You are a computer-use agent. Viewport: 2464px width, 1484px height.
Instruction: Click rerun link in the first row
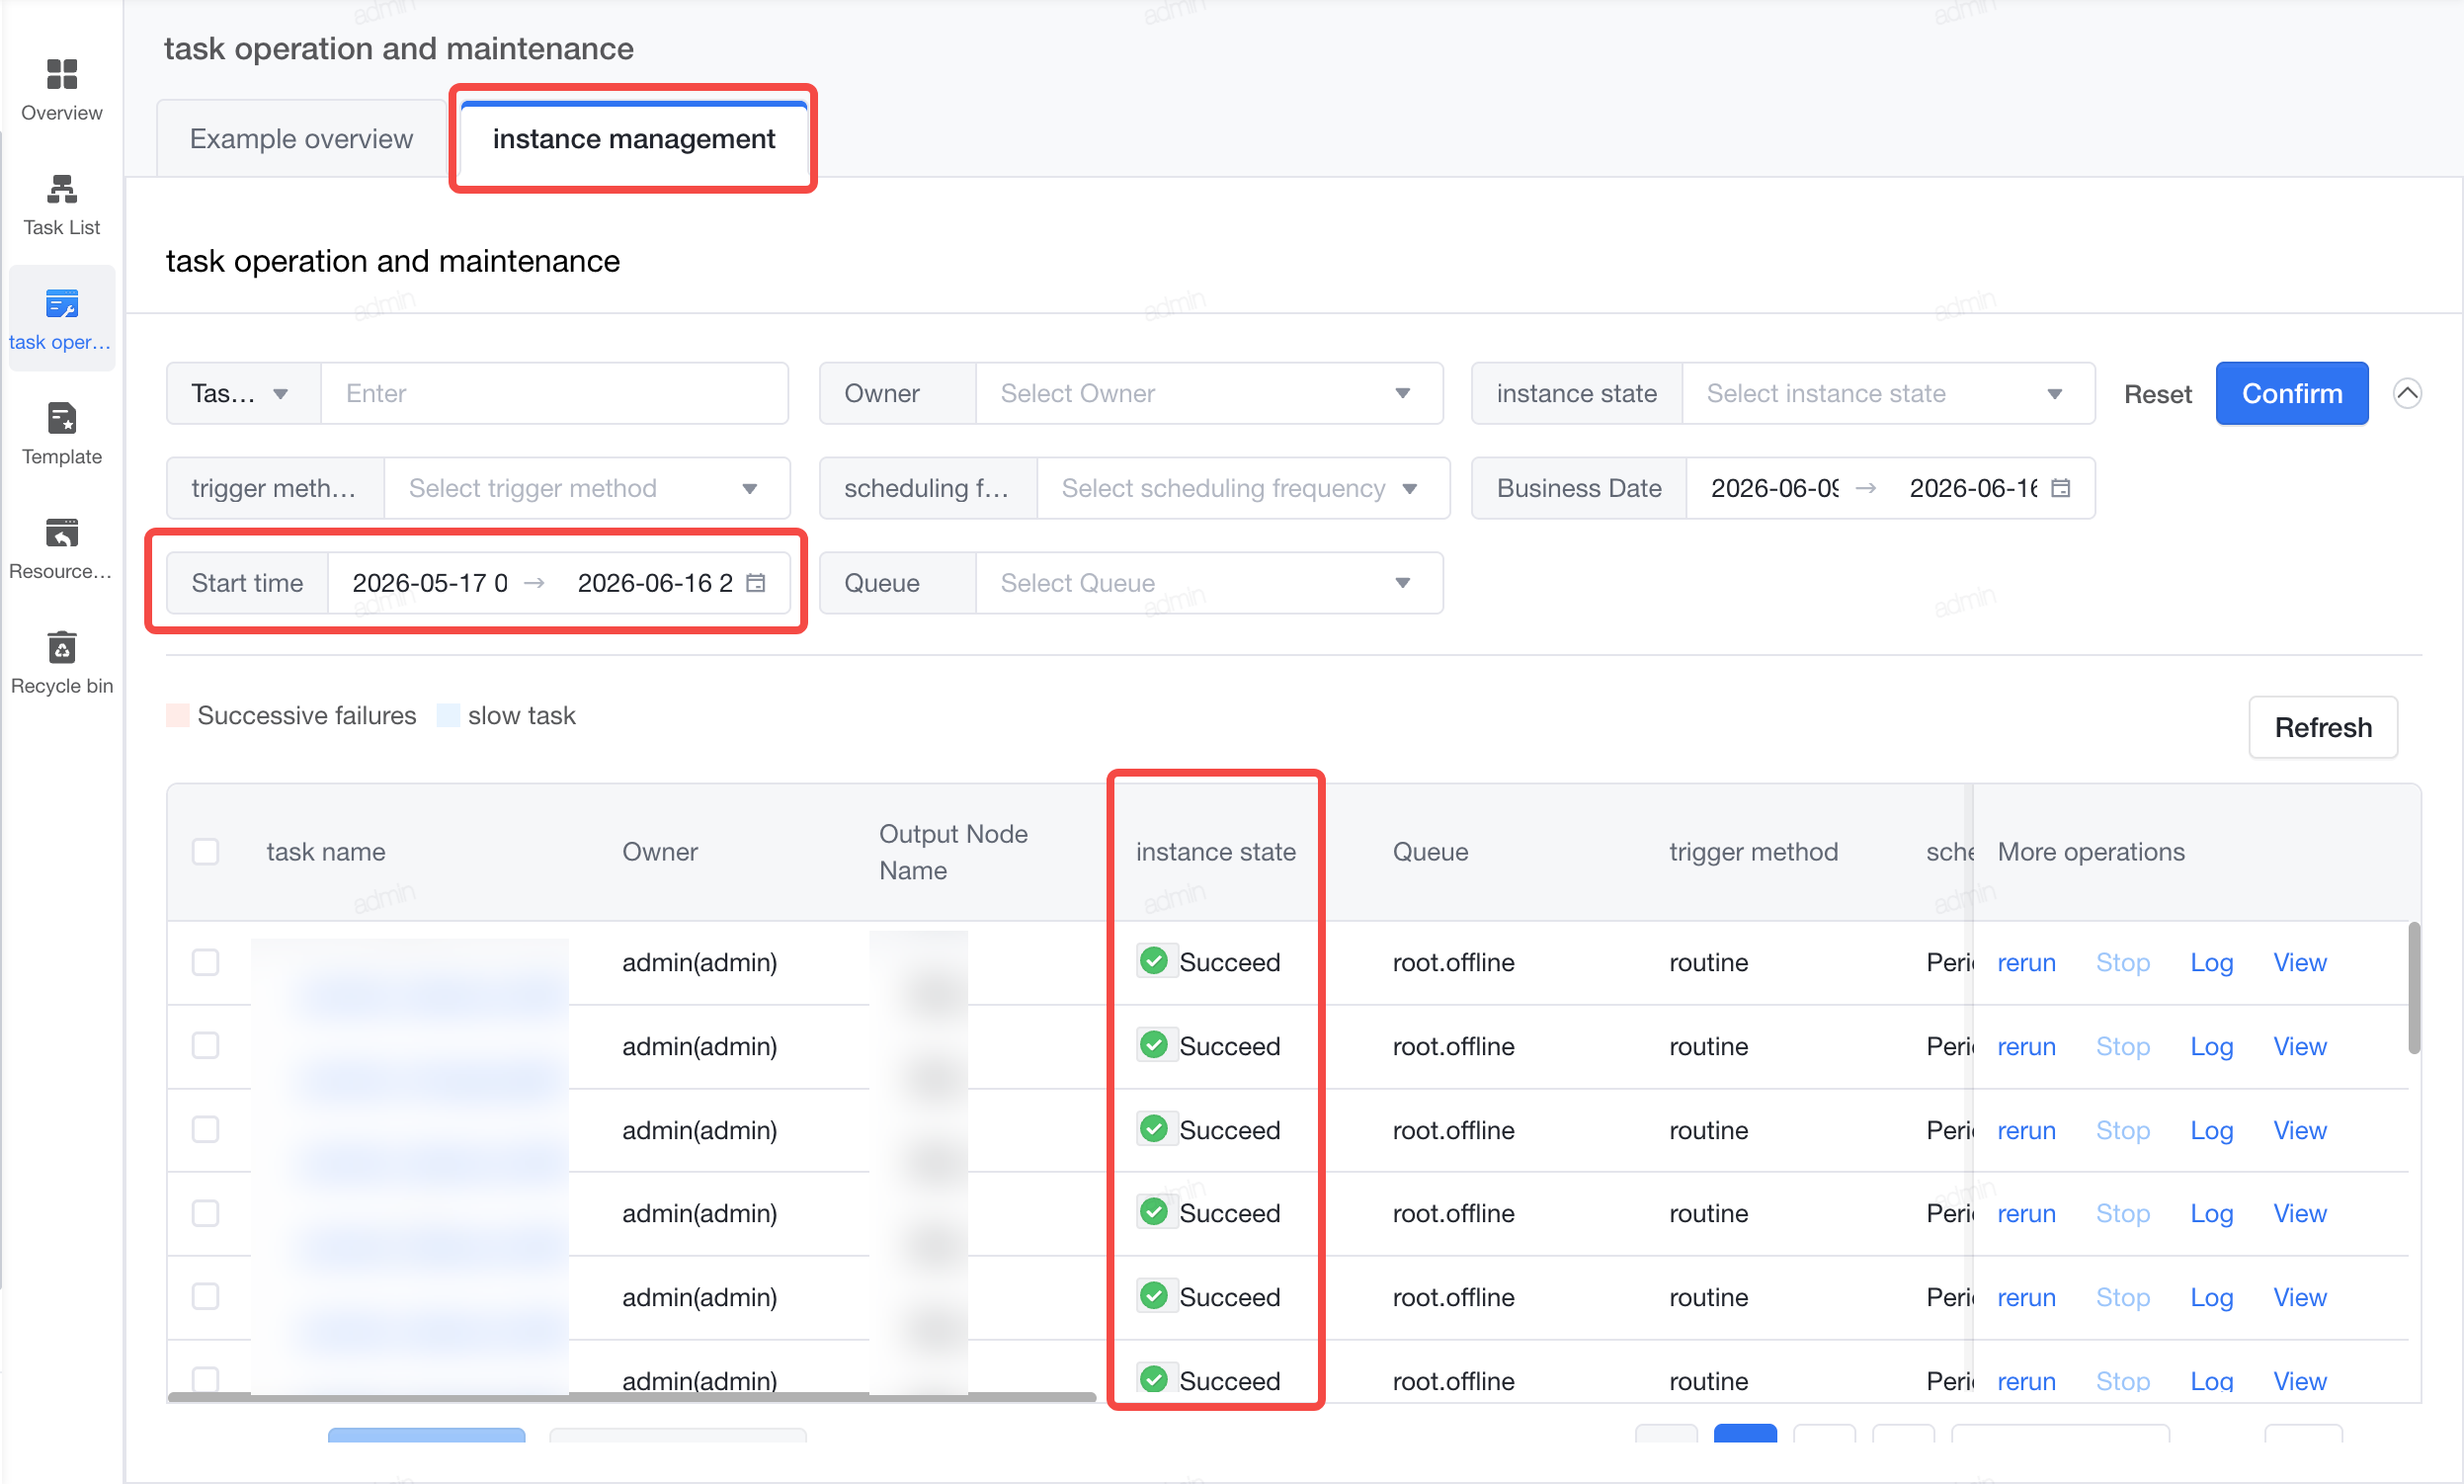point(2026,962)
